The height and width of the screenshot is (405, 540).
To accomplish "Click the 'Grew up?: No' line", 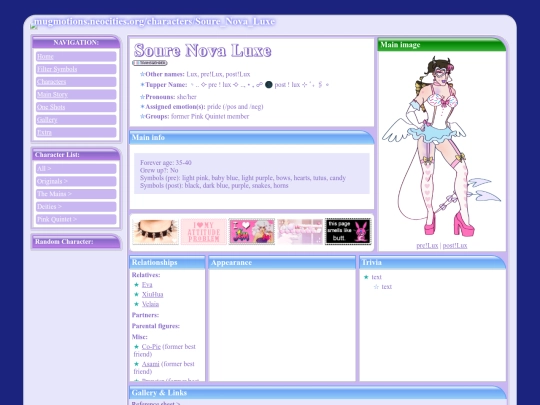I will (x=159, y=170).
